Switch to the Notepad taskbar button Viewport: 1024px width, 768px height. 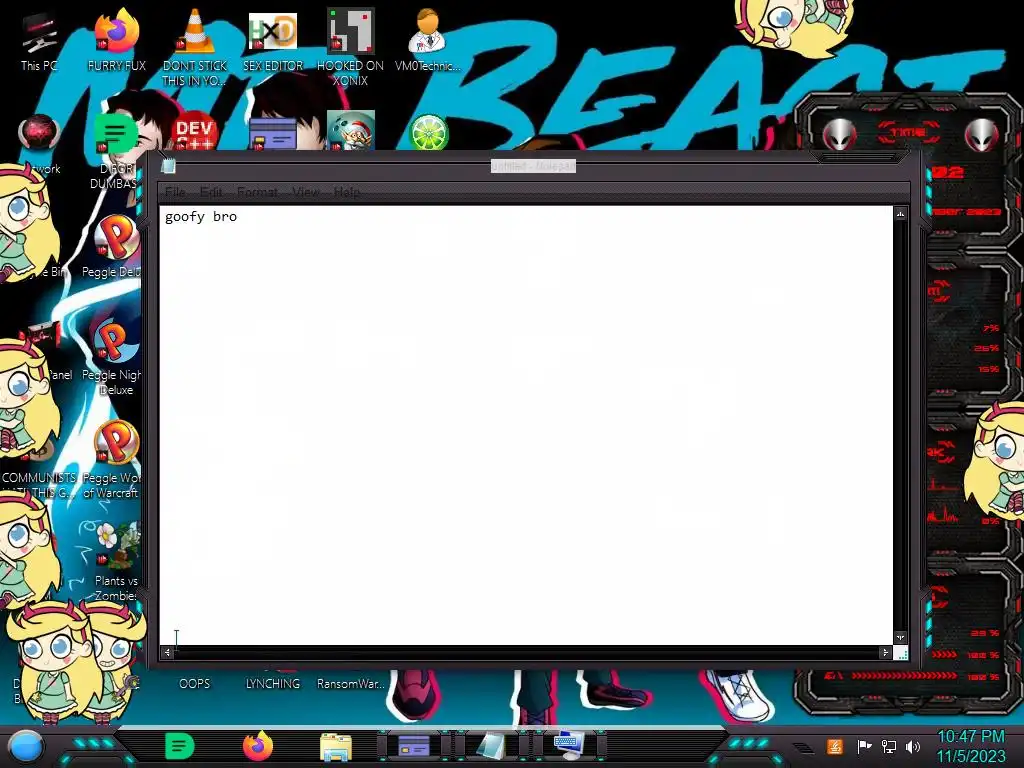(491, 746)
